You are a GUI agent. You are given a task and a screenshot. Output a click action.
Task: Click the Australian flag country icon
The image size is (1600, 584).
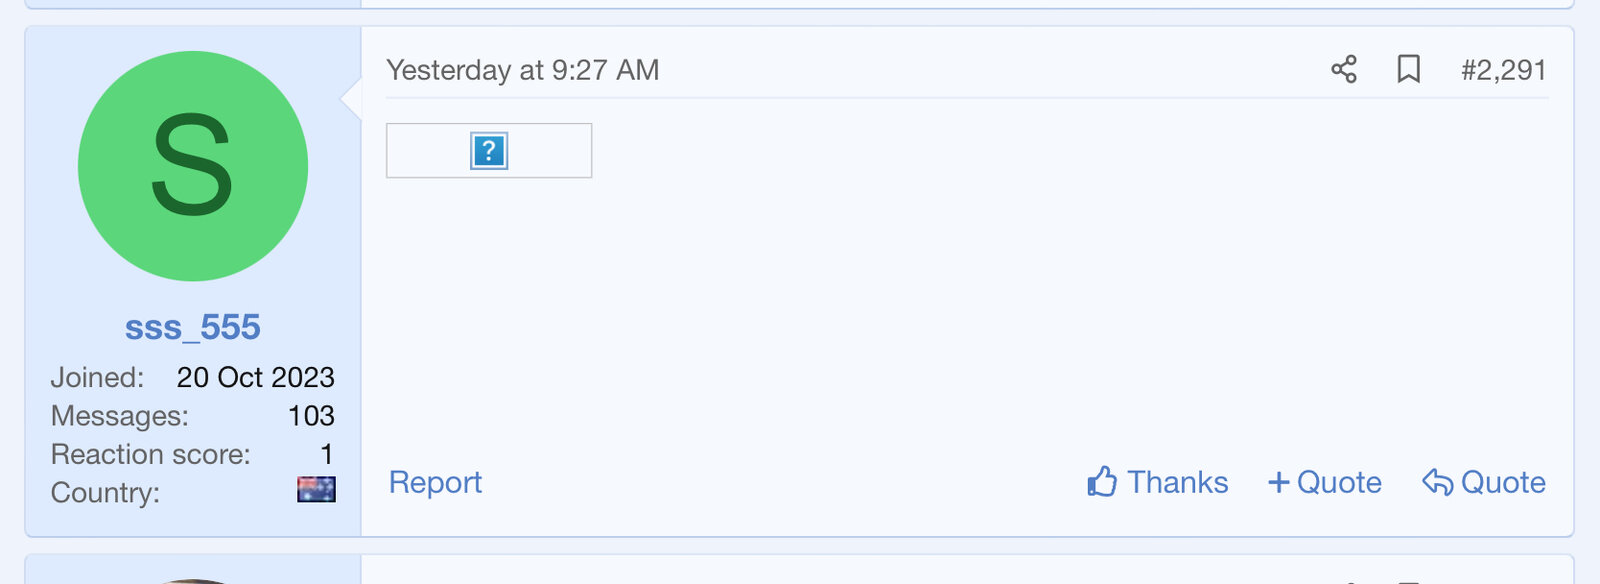tap(316, 490)
